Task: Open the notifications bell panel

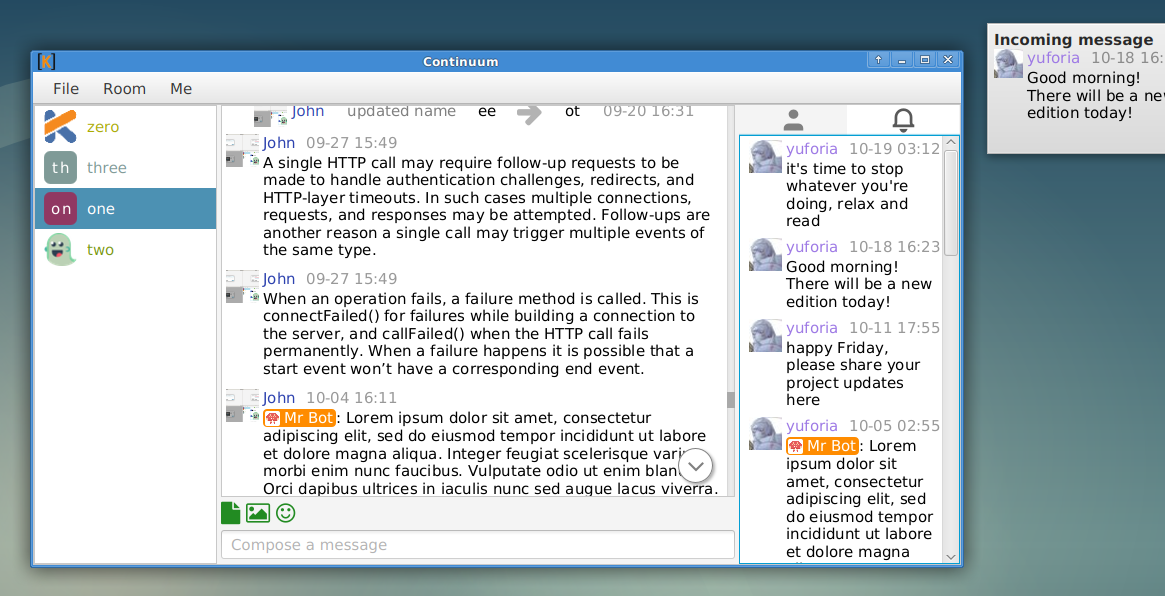Action: 902,119
